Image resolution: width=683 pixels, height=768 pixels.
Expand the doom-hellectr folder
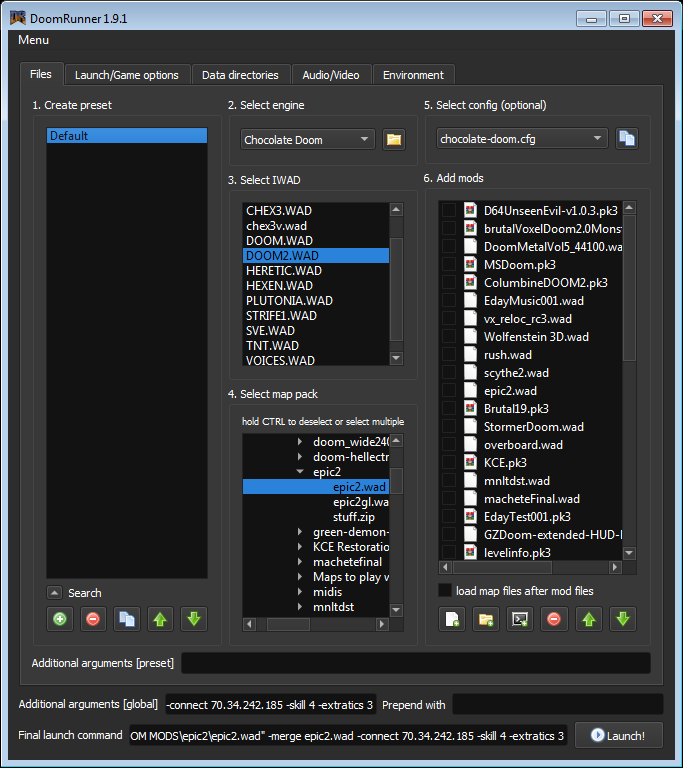point(300,456)
